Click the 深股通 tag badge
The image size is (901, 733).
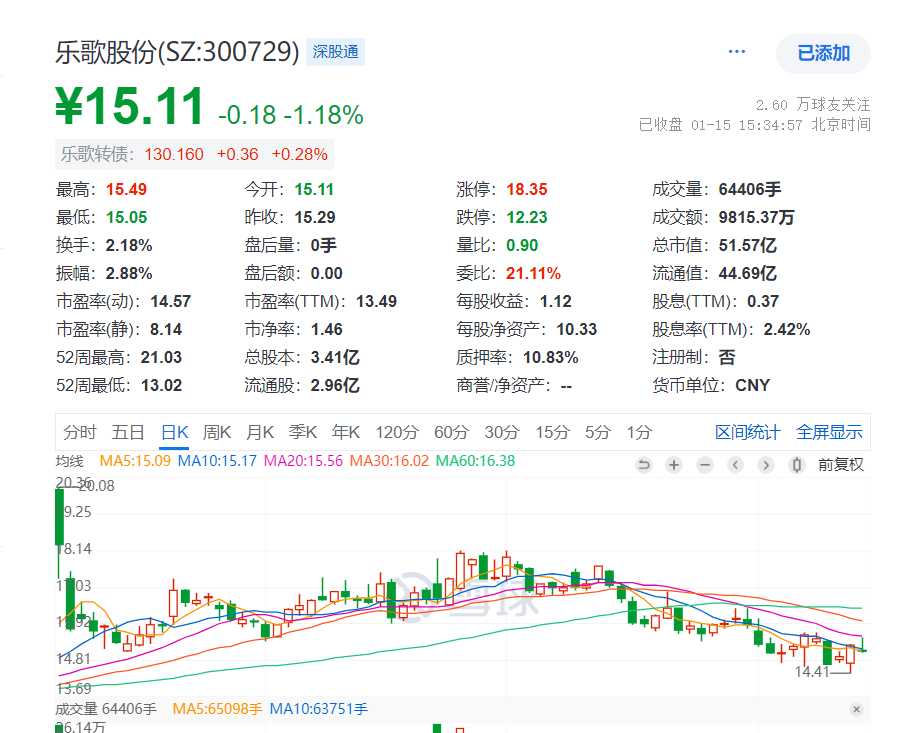336,52
